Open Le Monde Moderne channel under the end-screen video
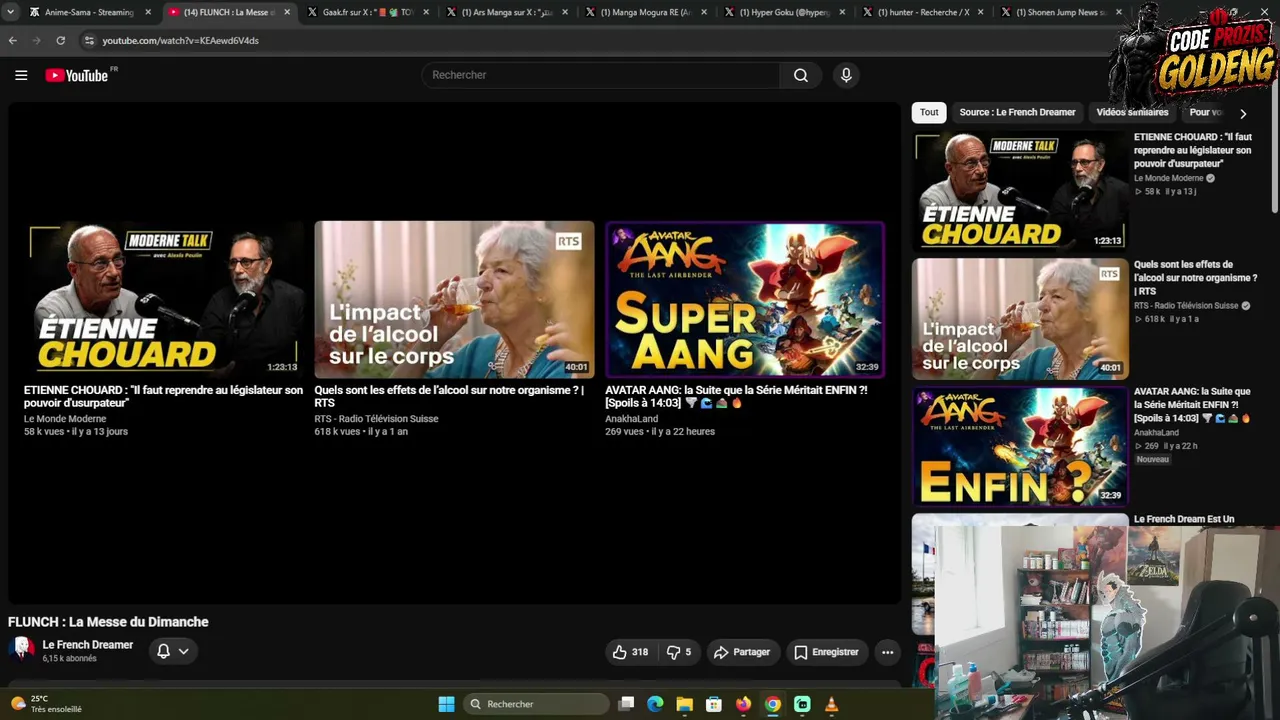Screen dimensions: 1280x720 65,419
